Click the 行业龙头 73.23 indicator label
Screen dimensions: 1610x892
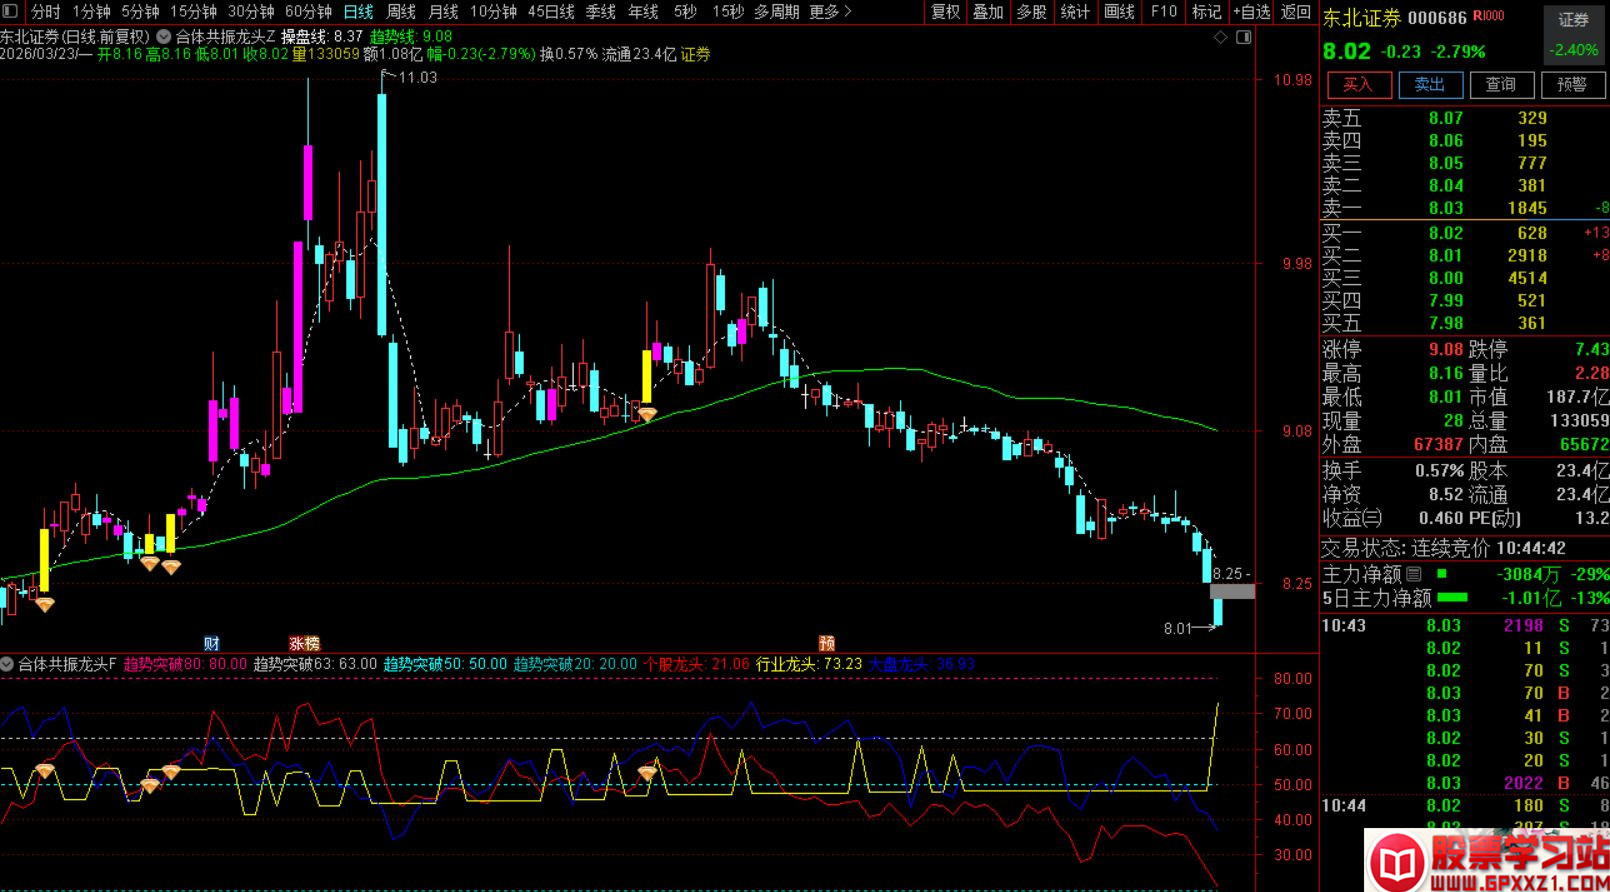(x=809, y=664)
